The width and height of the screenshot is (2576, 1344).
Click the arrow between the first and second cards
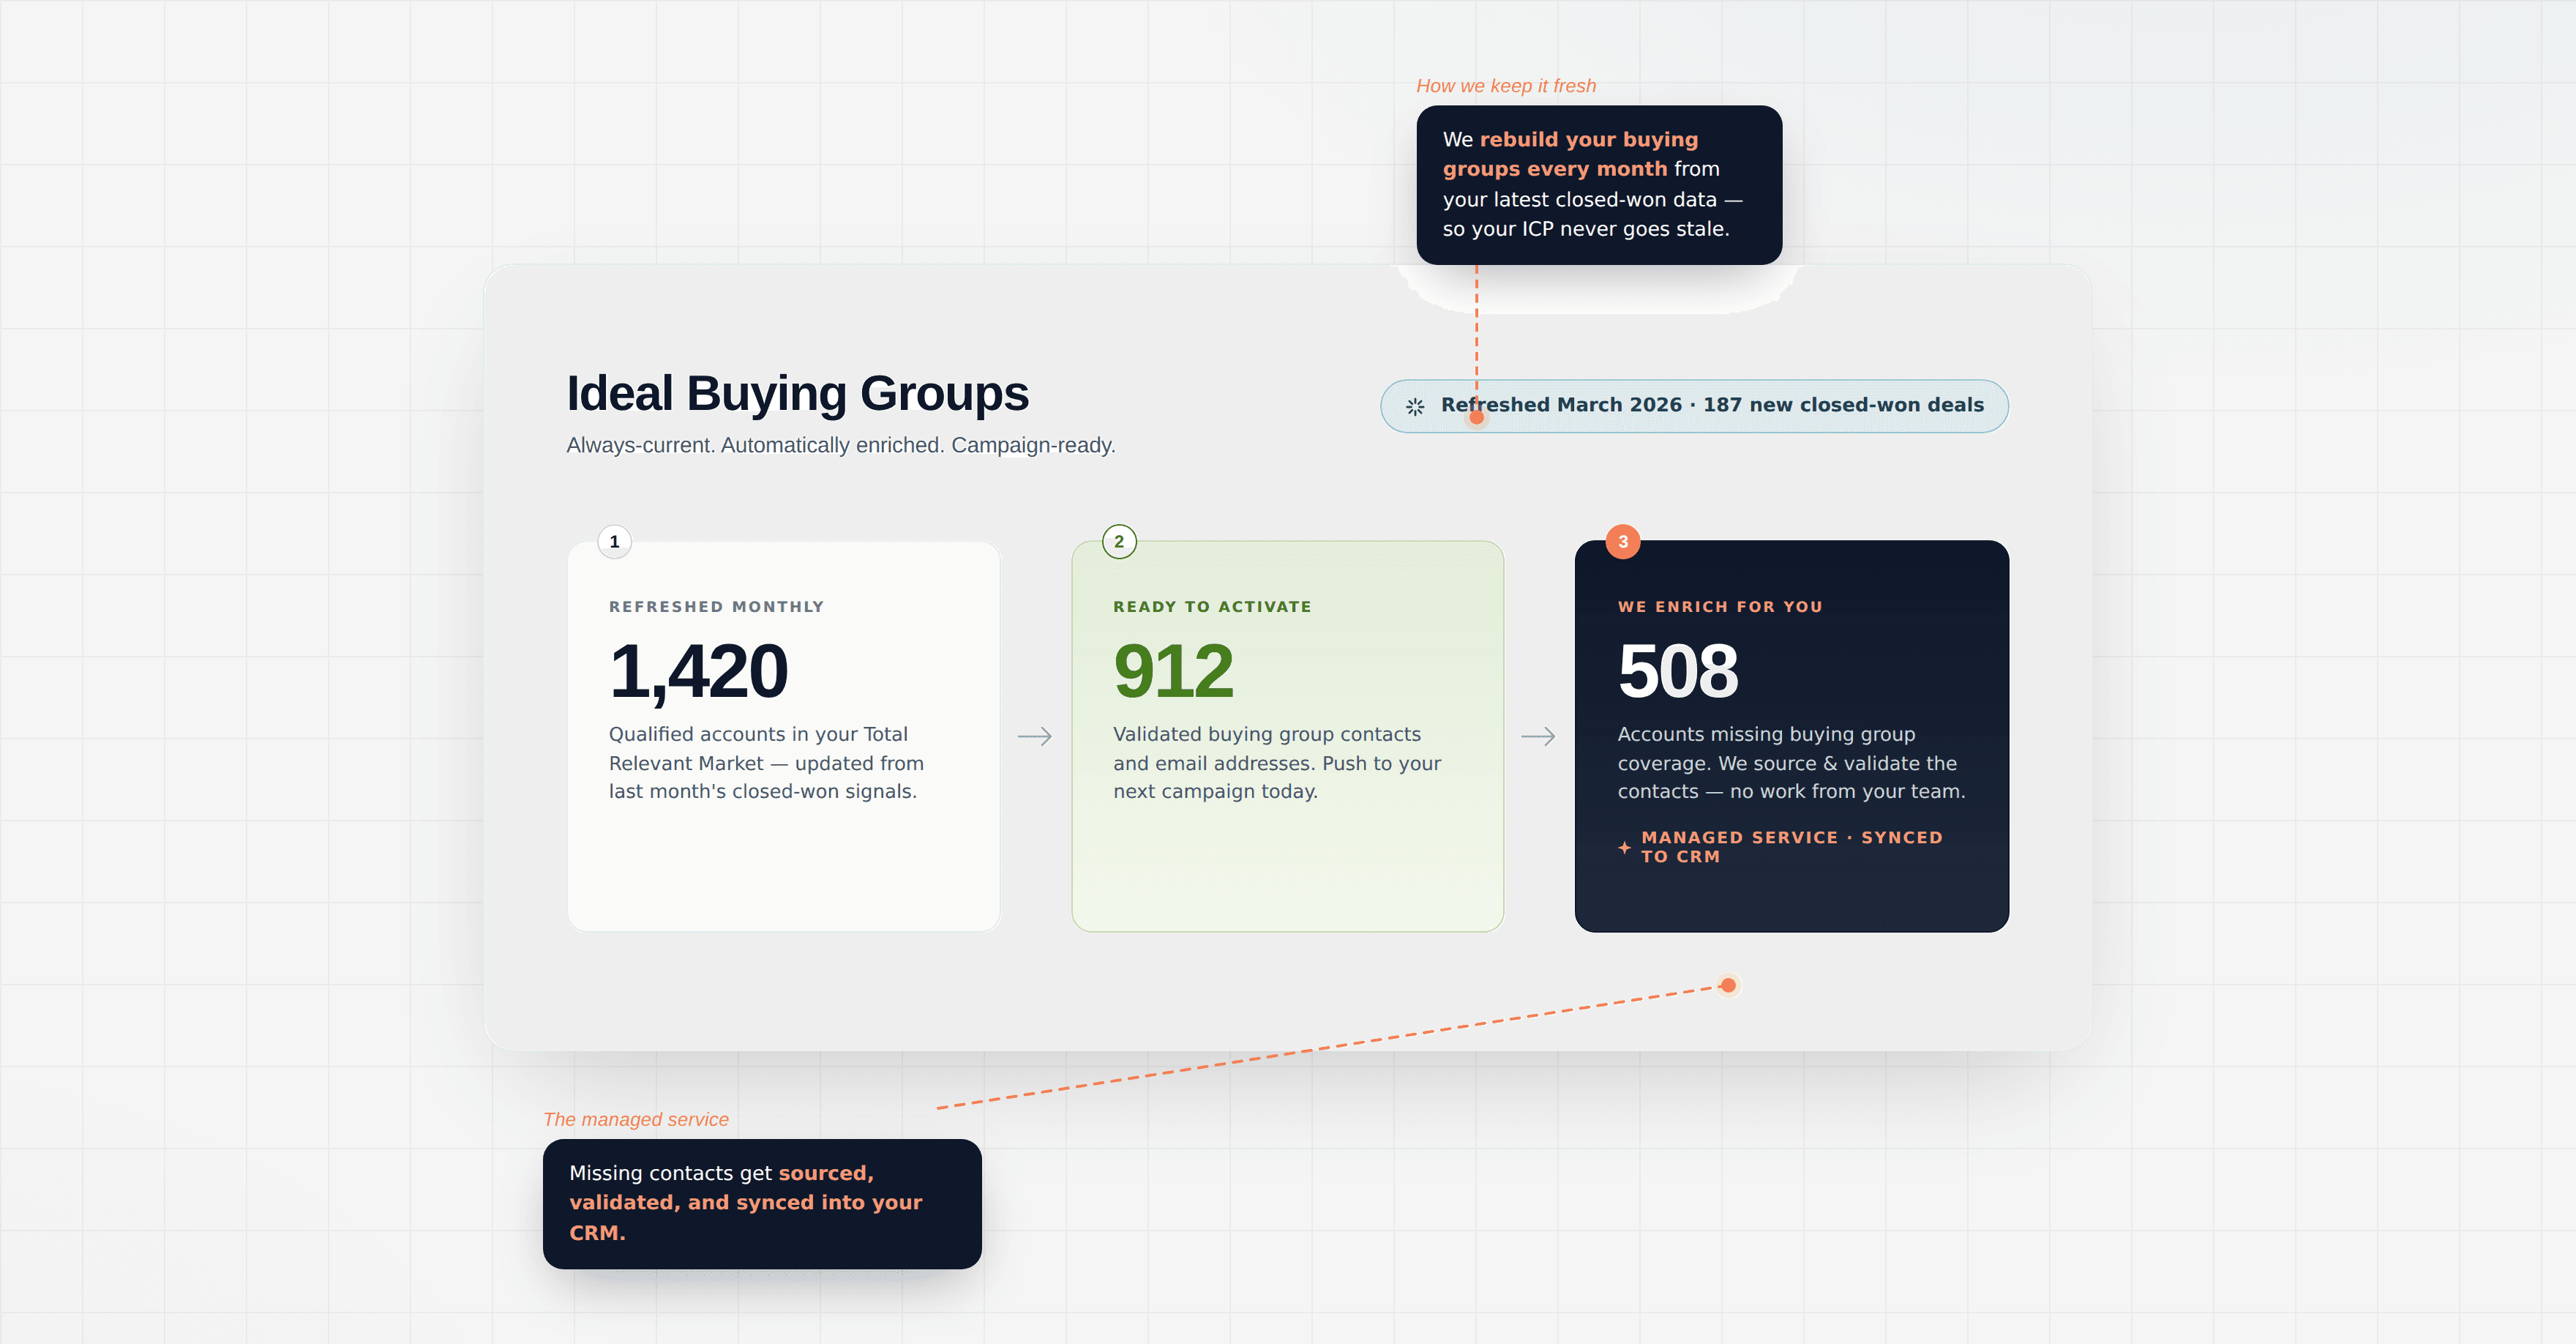pos(1035,736)
